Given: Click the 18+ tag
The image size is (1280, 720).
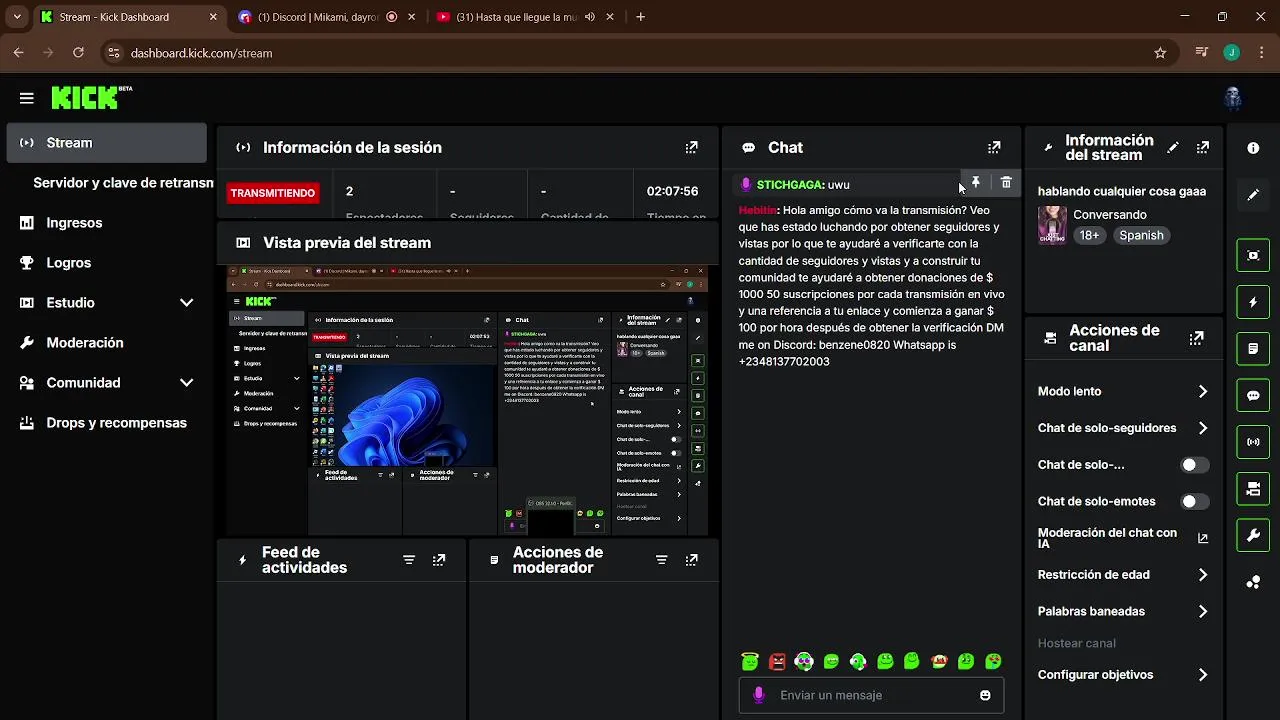Looking at the screenshot, I should (x=1089, y=236).
